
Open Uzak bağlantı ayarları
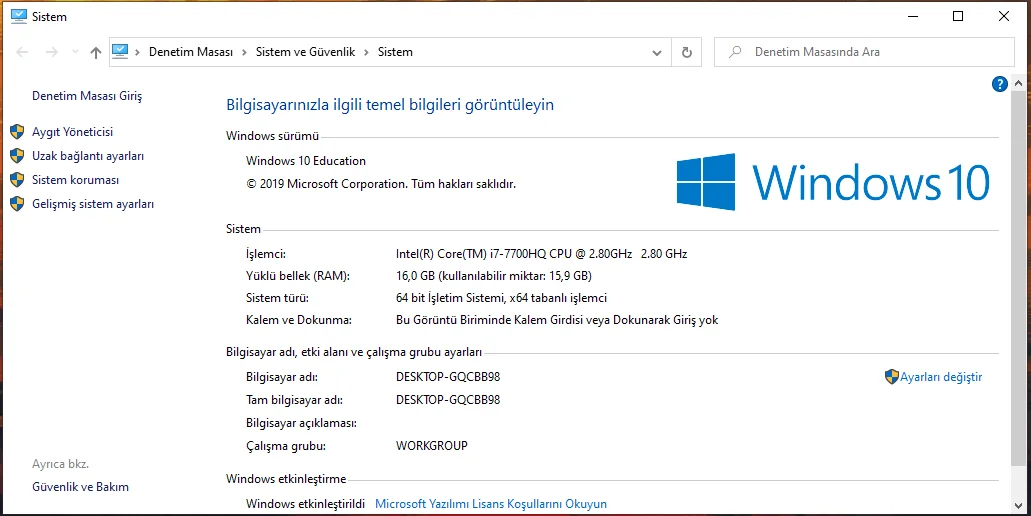(x=88, y=156)
